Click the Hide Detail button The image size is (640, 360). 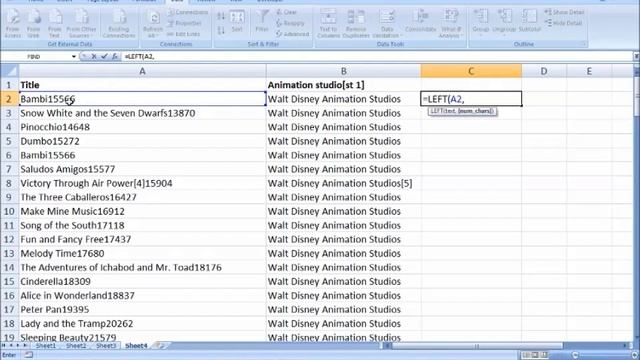(x=564, y=23)
